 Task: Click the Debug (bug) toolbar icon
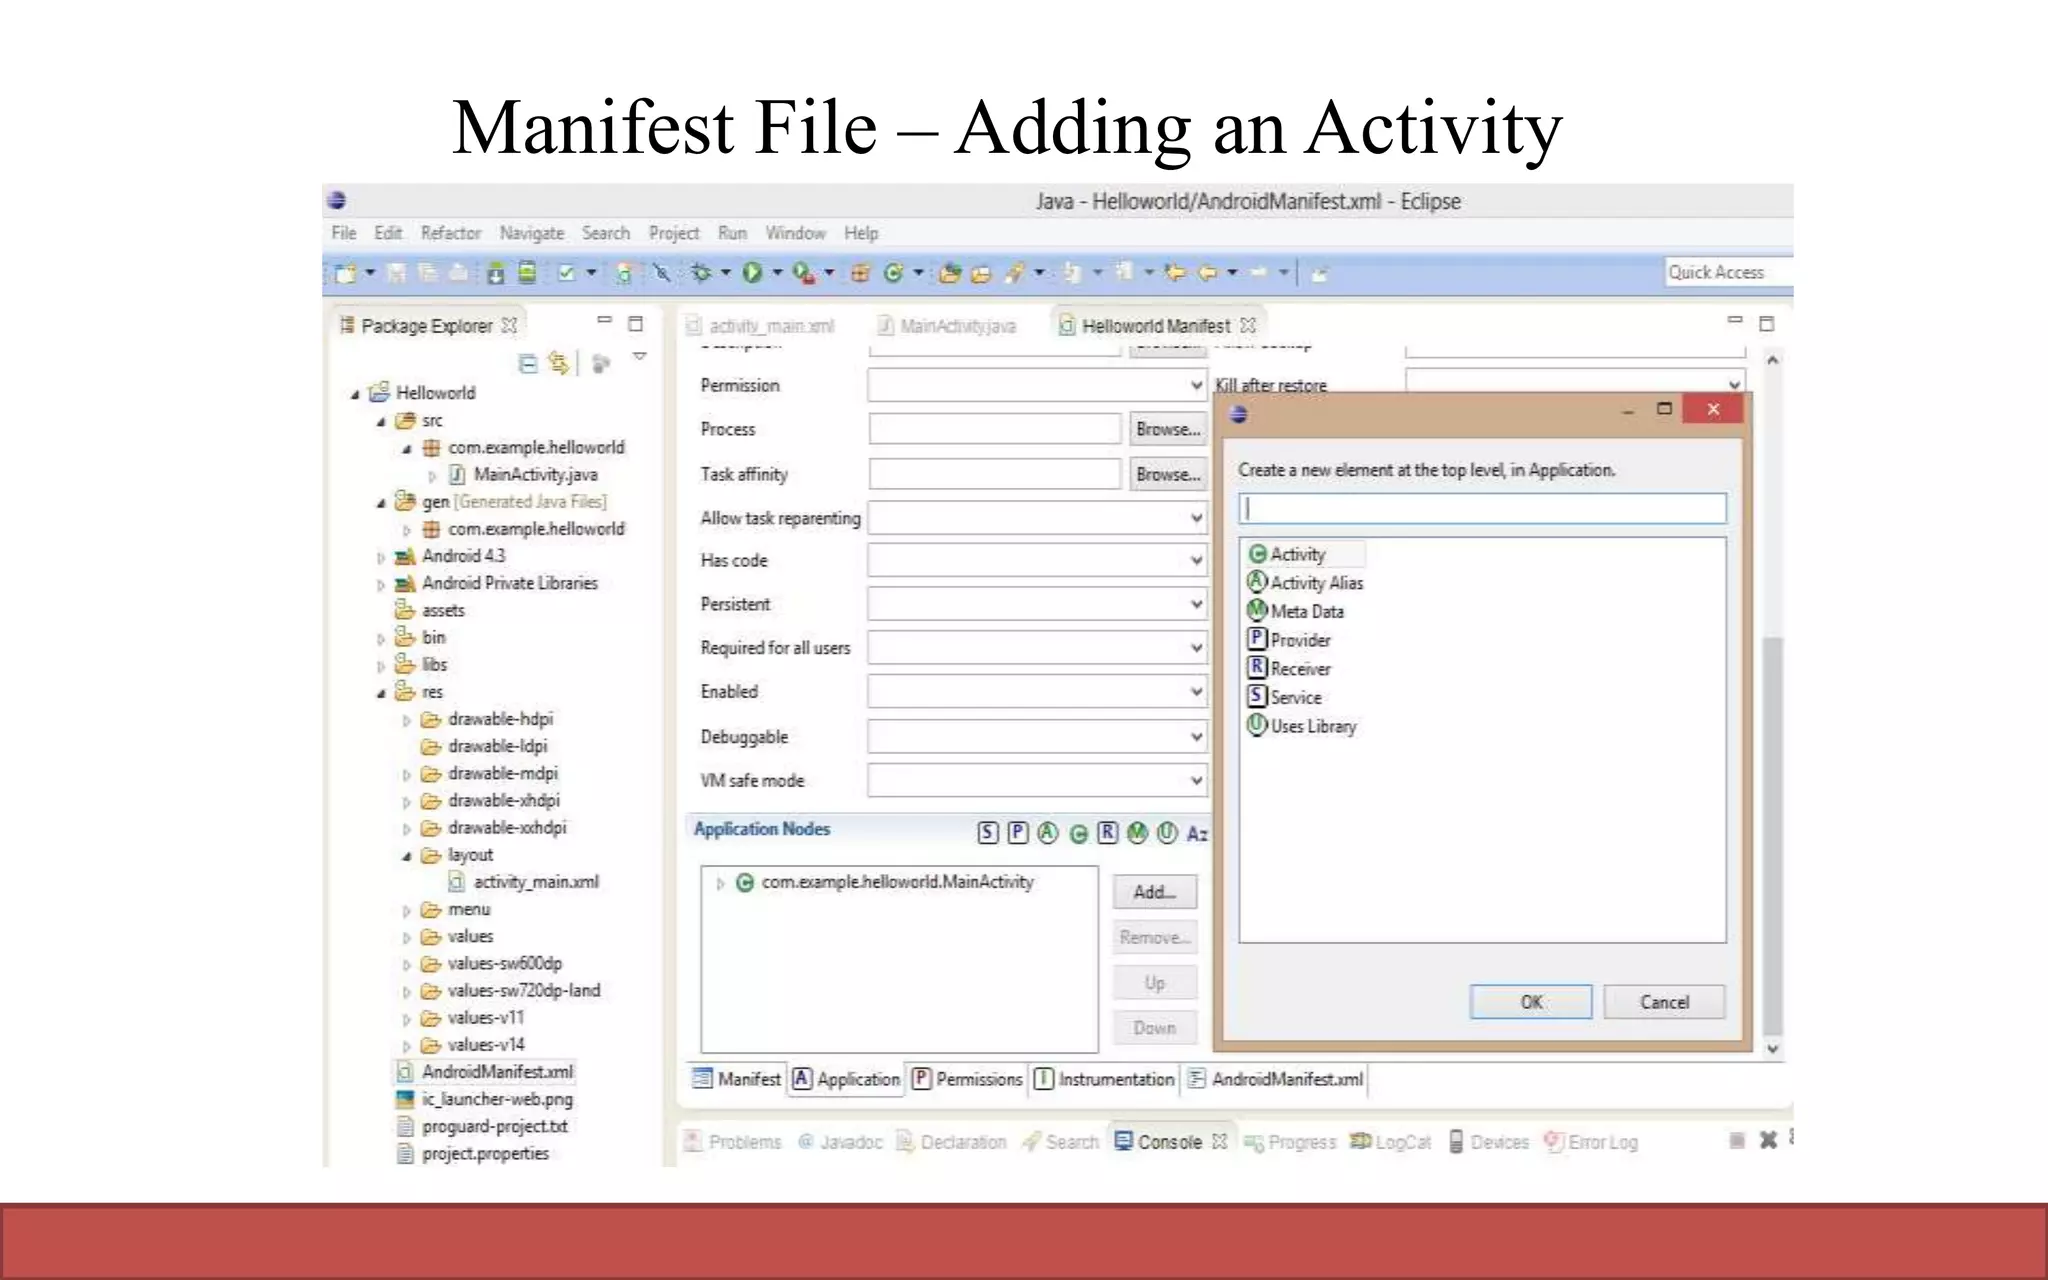click(x=702, y=272)
